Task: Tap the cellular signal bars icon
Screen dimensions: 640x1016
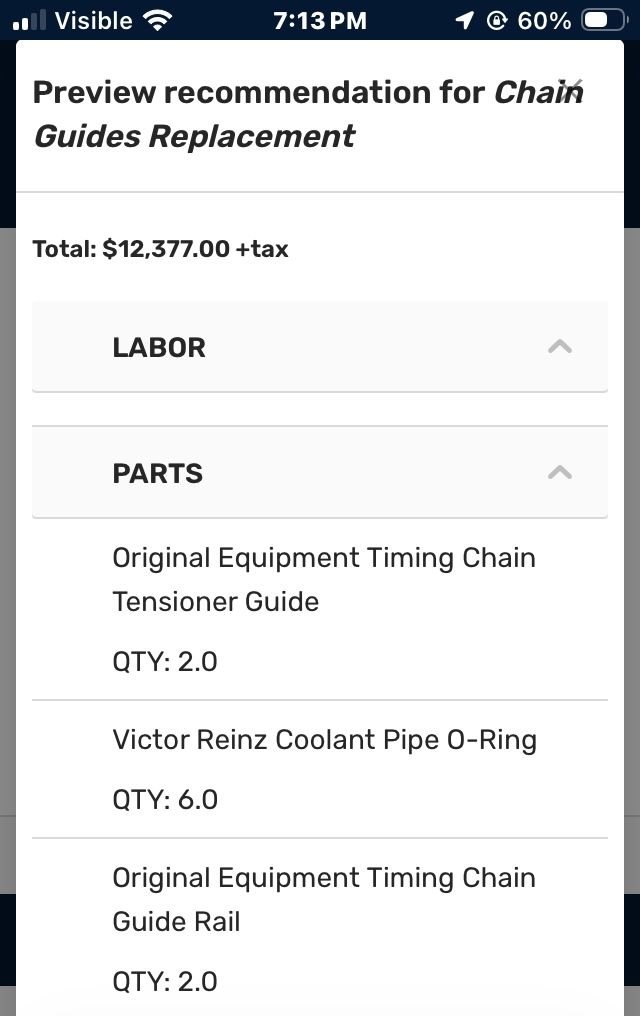Action: [30, 20]
